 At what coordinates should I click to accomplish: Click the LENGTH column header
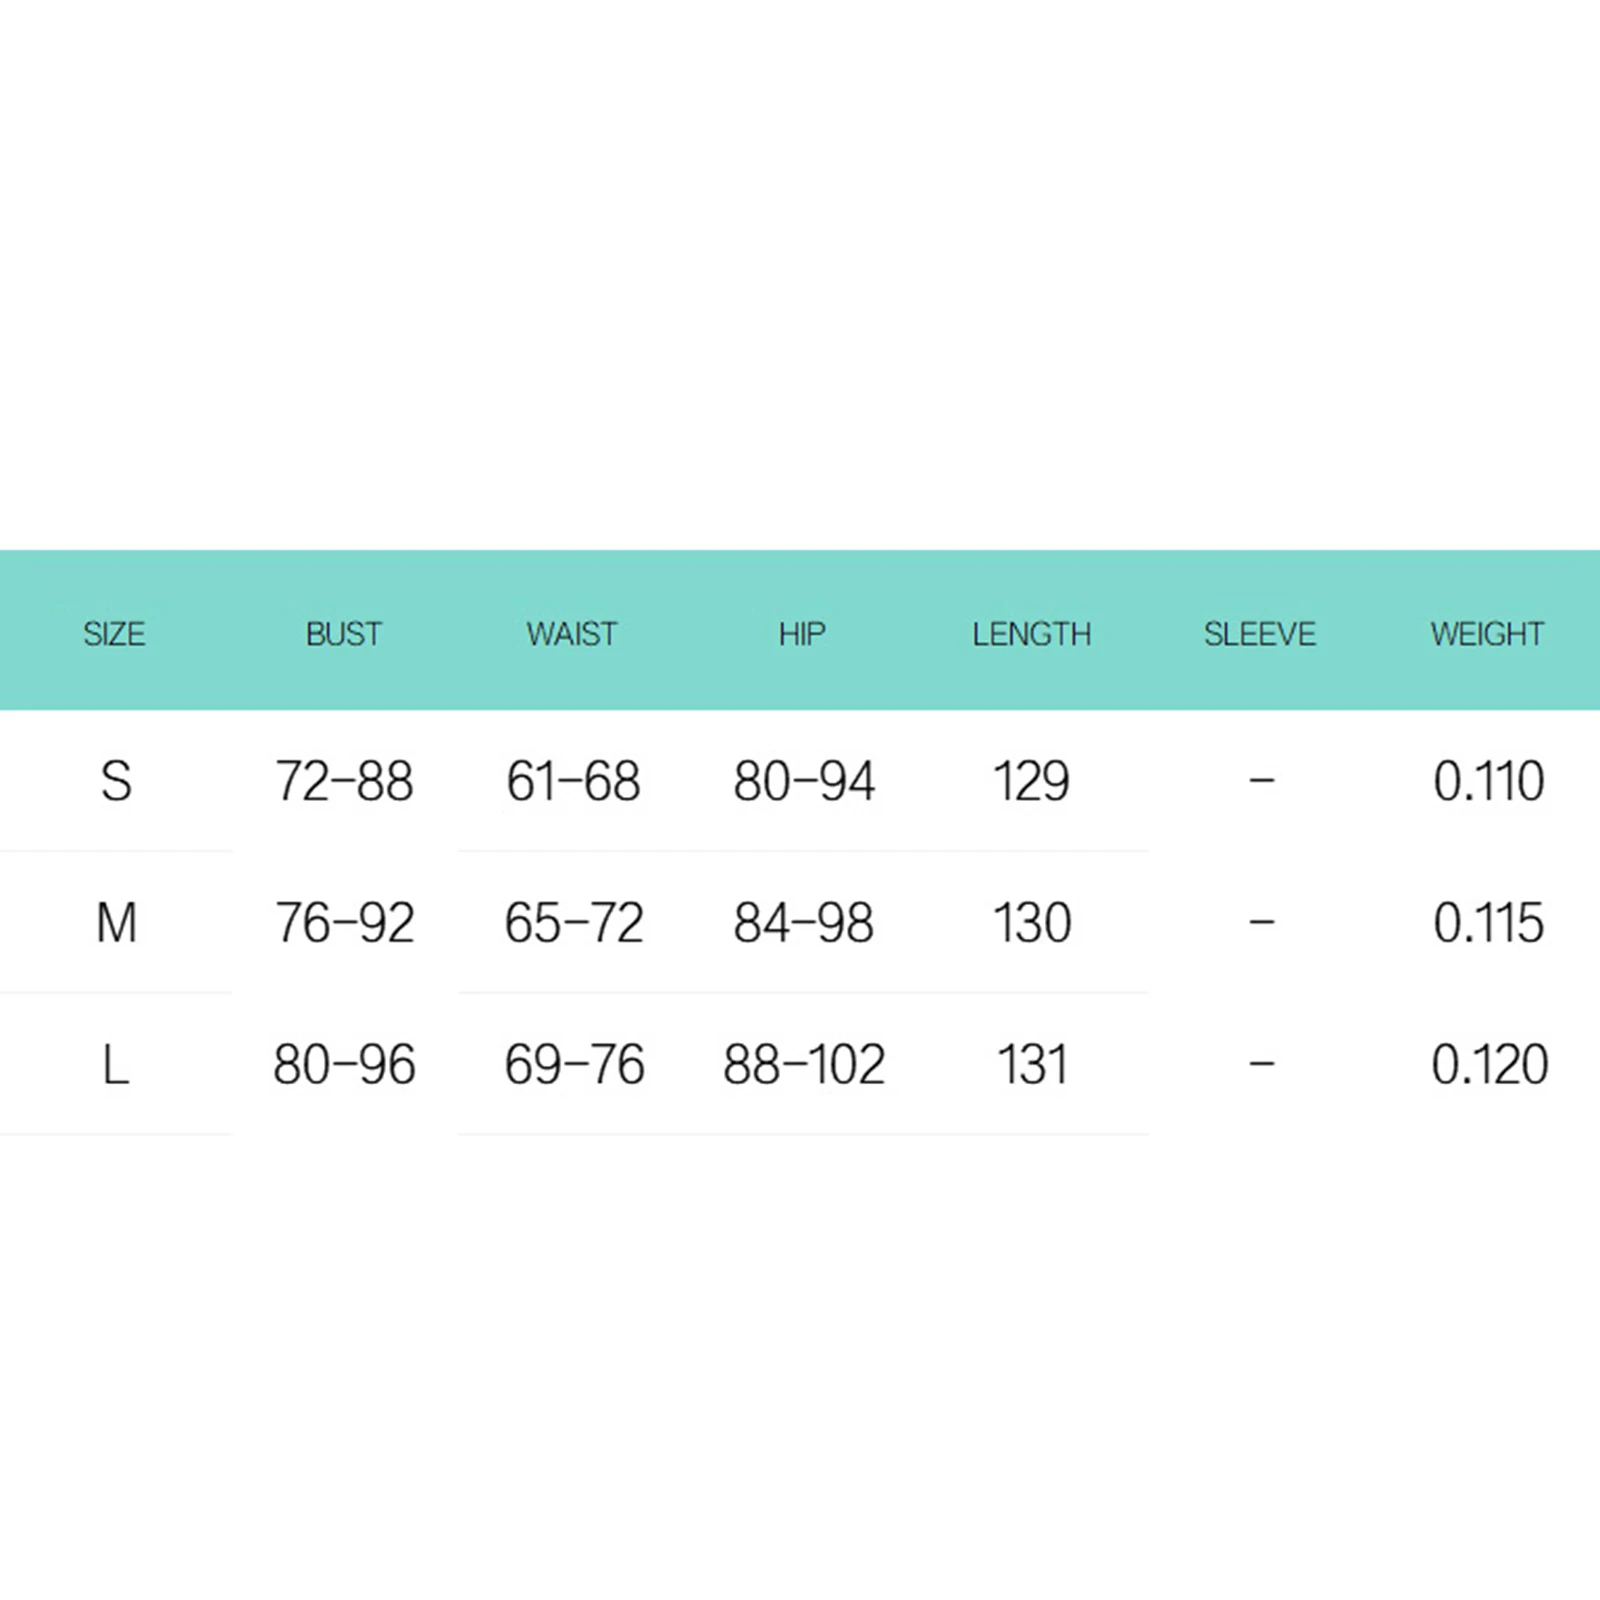pyautogui.click(x=1031, y=634)
